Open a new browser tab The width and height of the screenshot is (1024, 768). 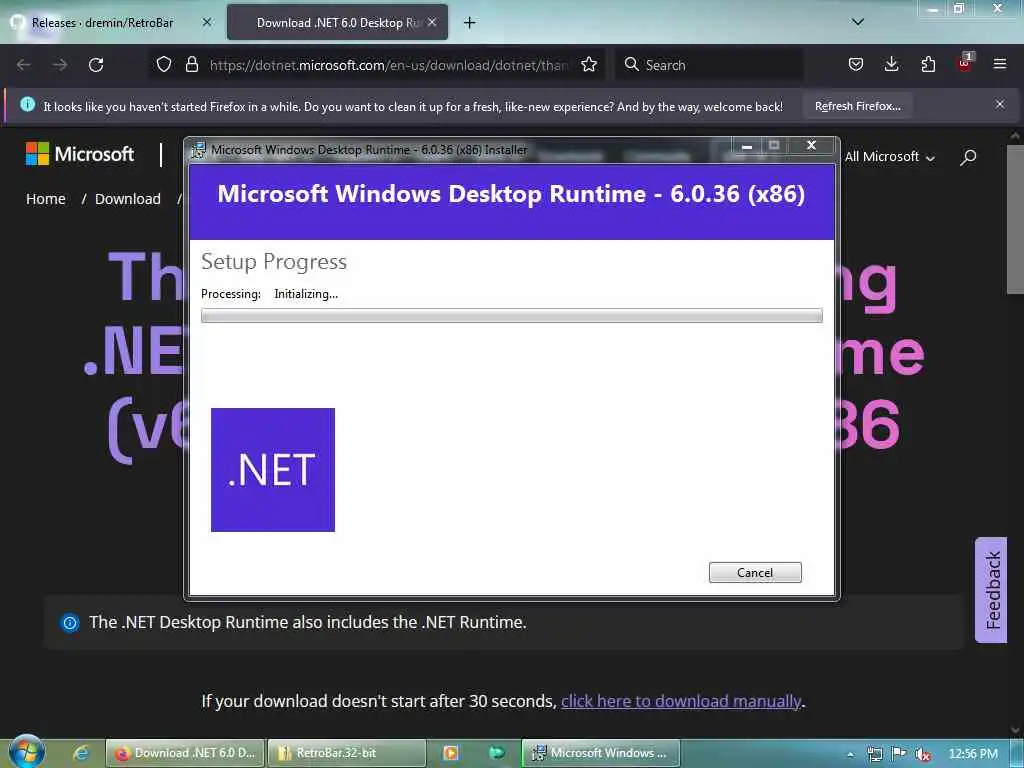point(470,23)
